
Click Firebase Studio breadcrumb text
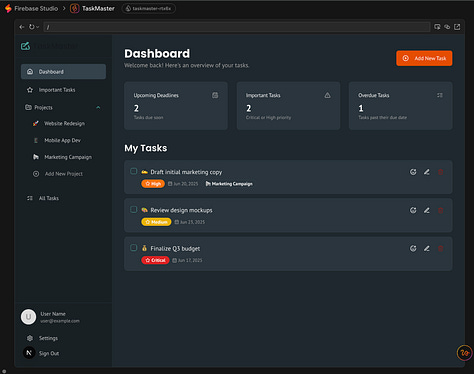(x=36, y=8)
